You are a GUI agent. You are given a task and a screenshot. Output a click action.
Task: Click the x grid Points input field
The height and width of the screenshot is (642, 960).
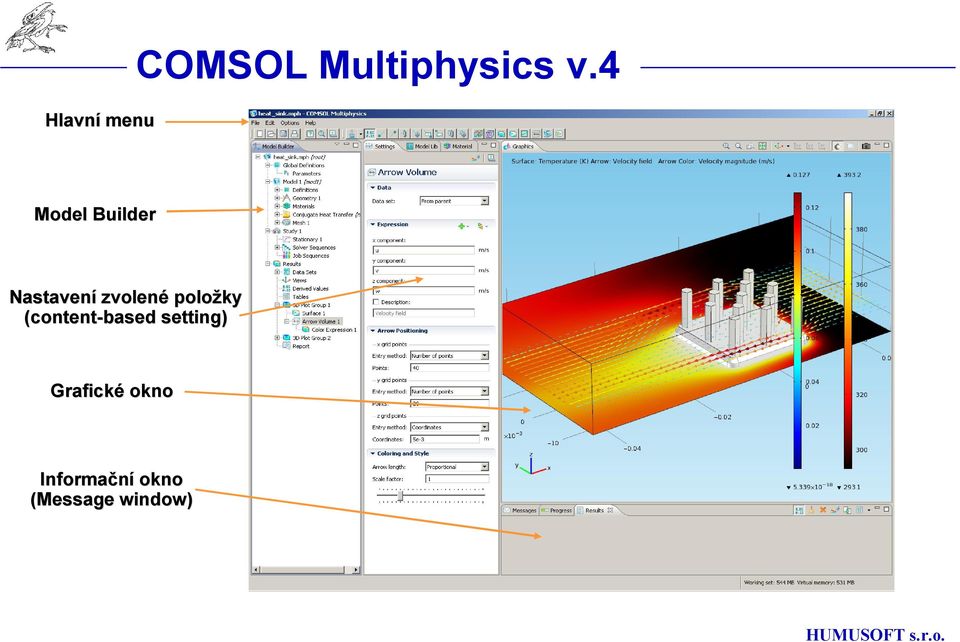pyautogui.click(x=449, y=368)
